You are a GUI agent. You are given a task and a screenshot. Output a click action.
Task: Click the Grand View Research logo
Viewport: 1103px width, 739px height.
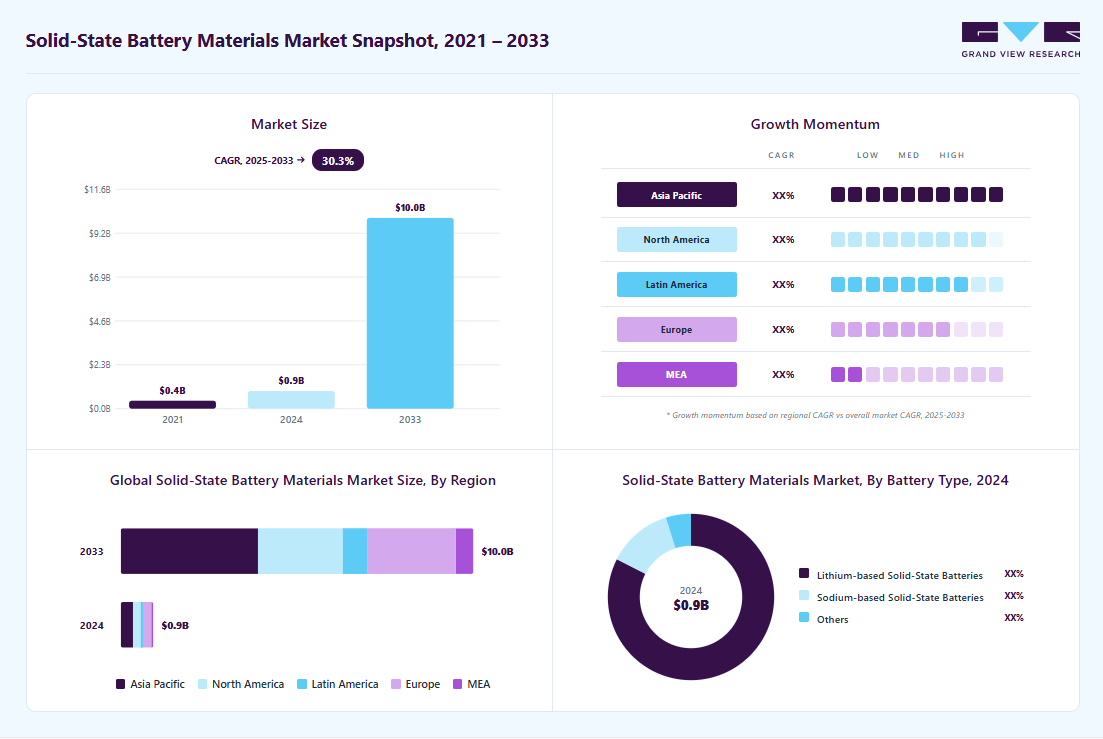[x=1021, y=40]
